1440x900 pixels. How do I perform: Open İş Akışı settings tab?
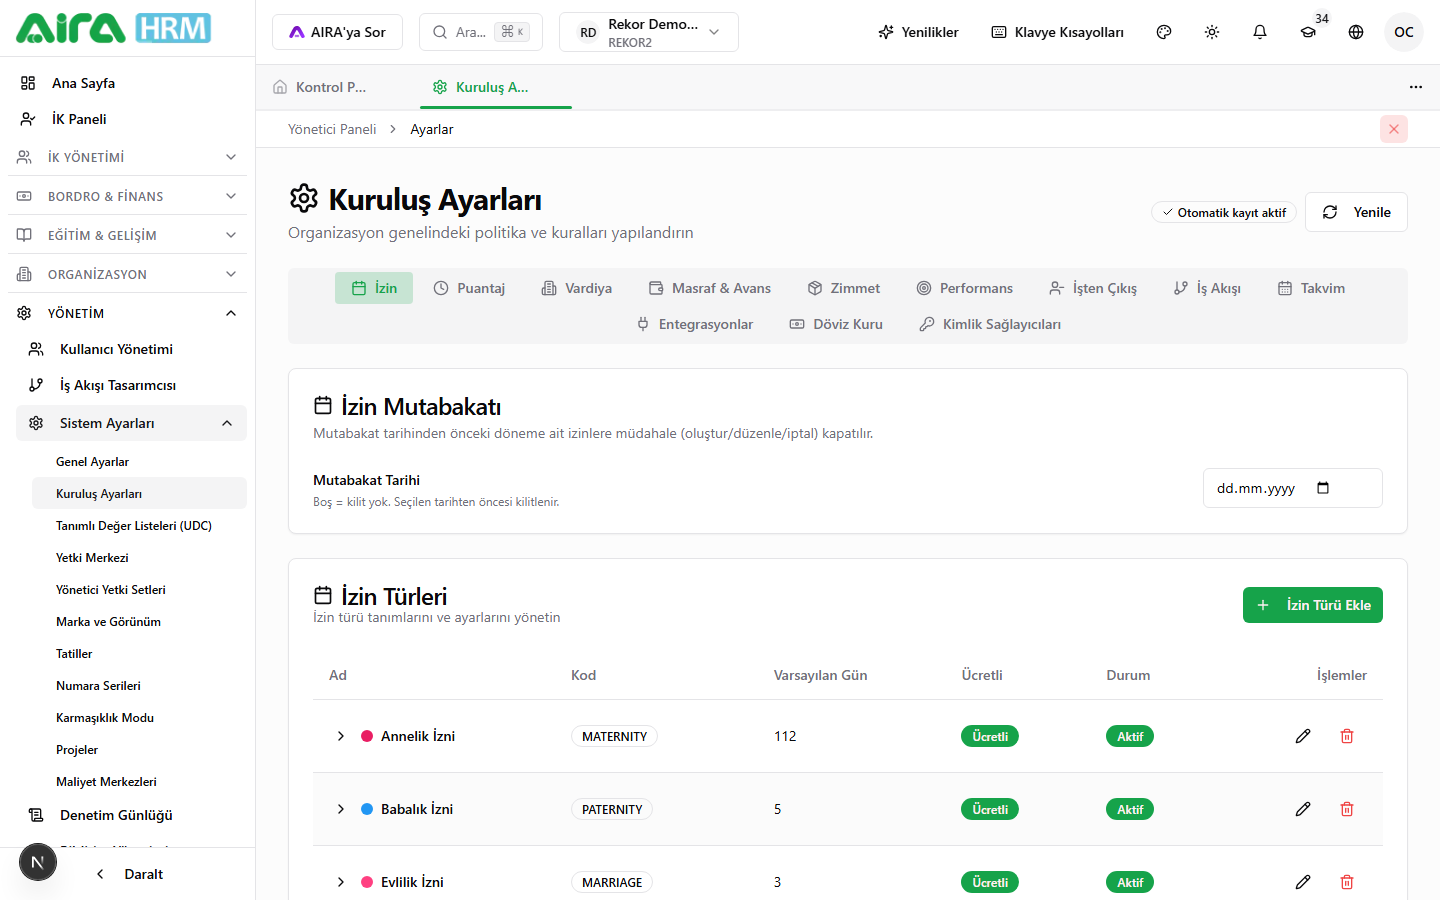pyautogui.click(x=1207, y=288)
